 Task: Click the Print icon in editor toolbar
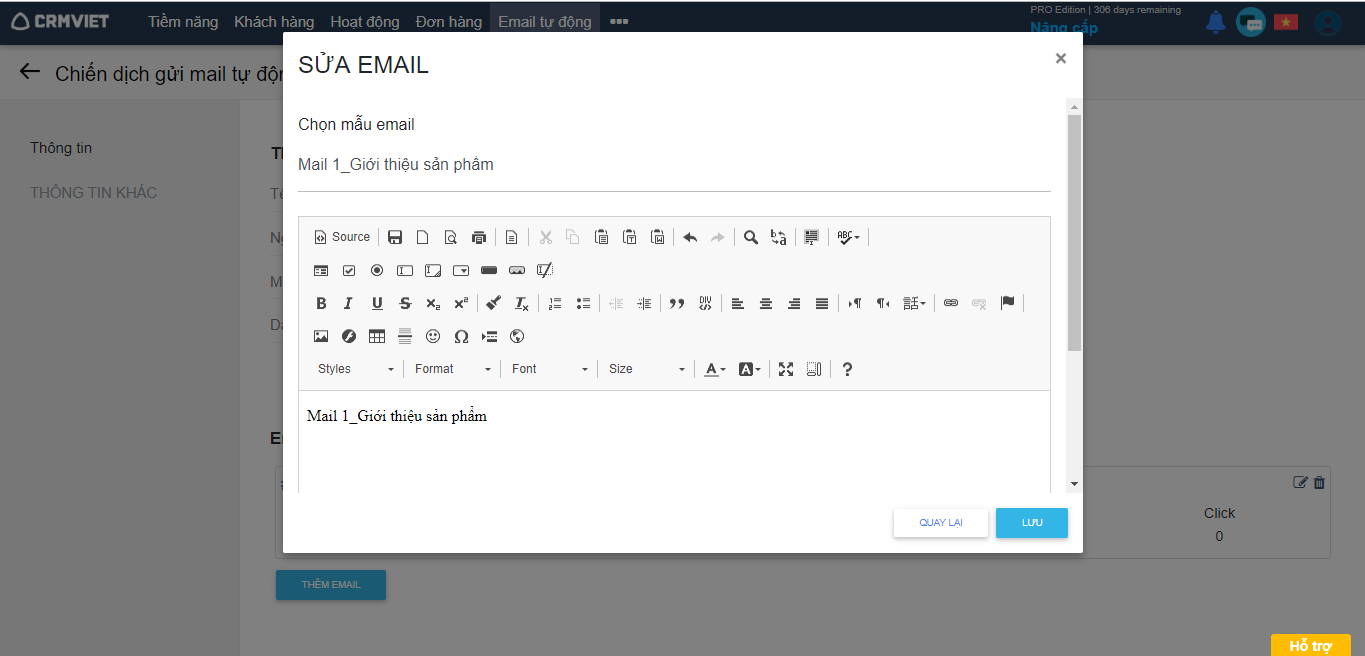(x=479, y=237)
